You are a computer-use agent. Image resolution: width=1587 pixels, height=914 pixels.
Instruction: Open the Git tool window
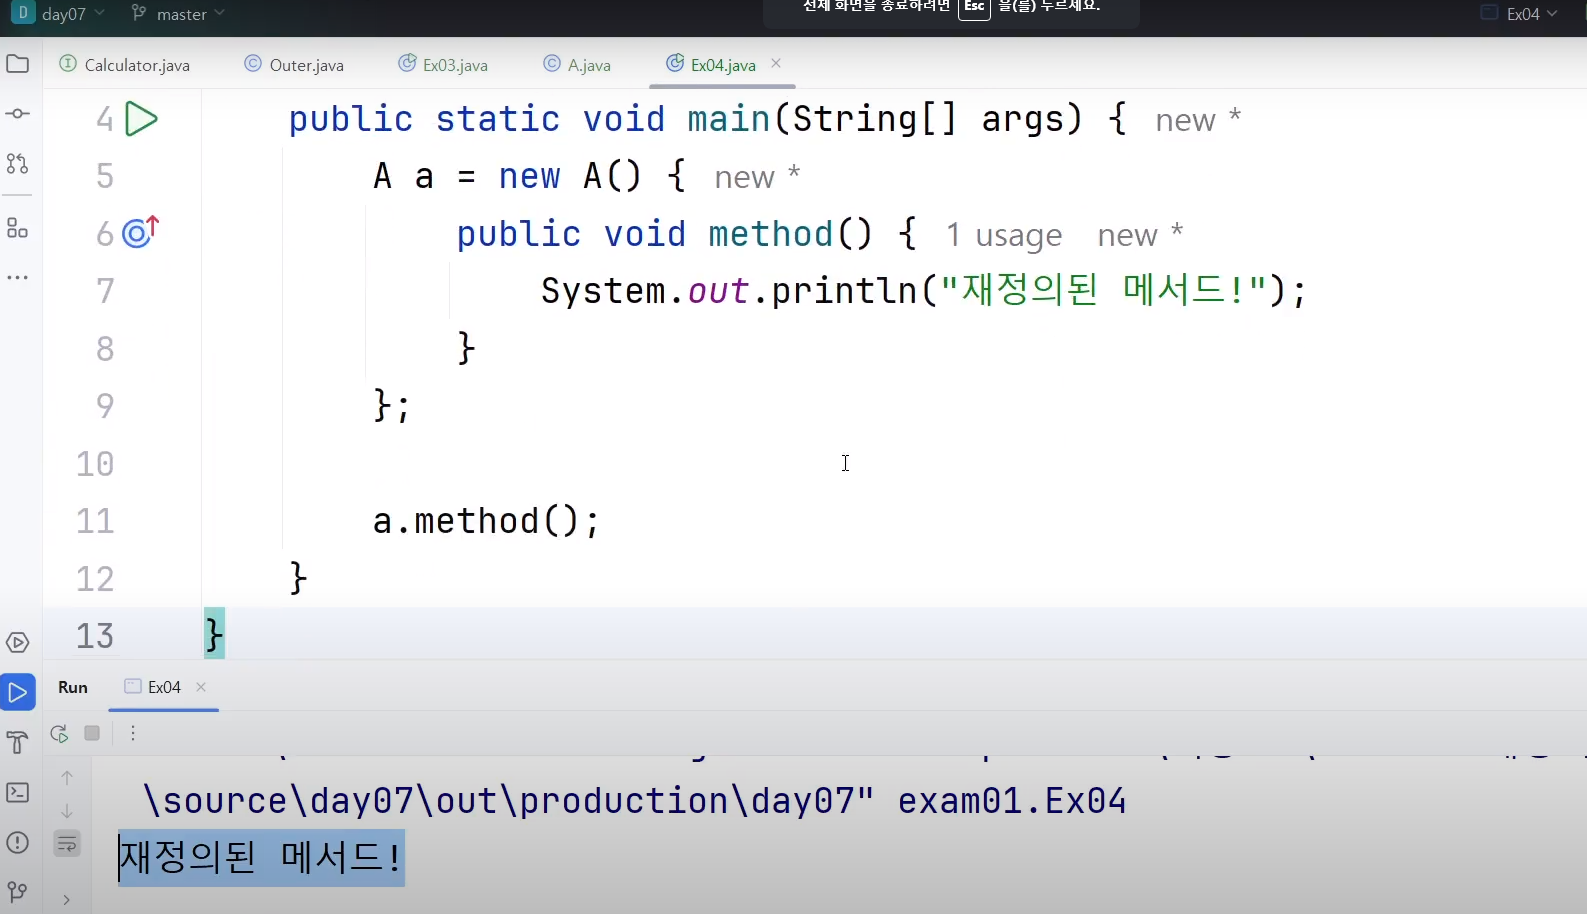(x=17, y=891)
